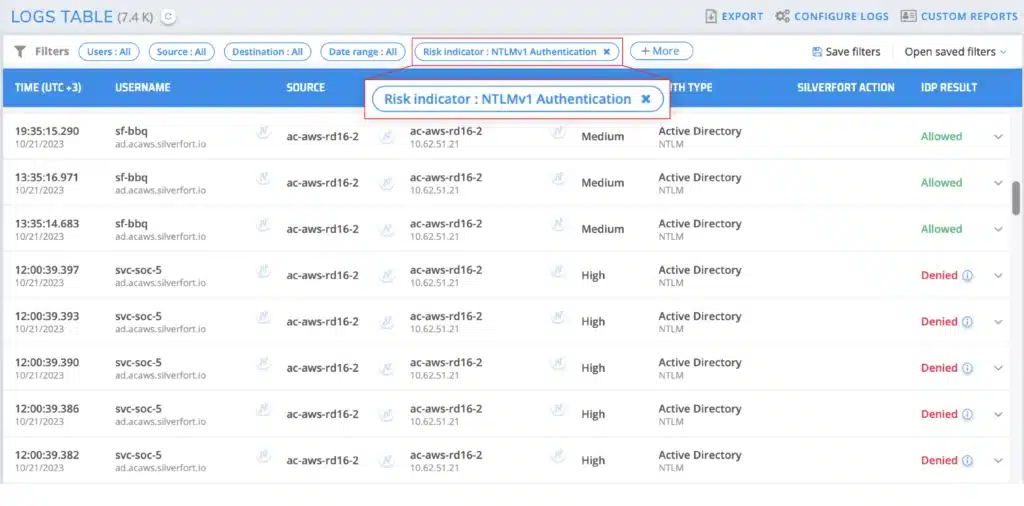
Task: Click destination IP 10.62.51.21 in the 12:00:39.382 row
Action: click(434, 468)
